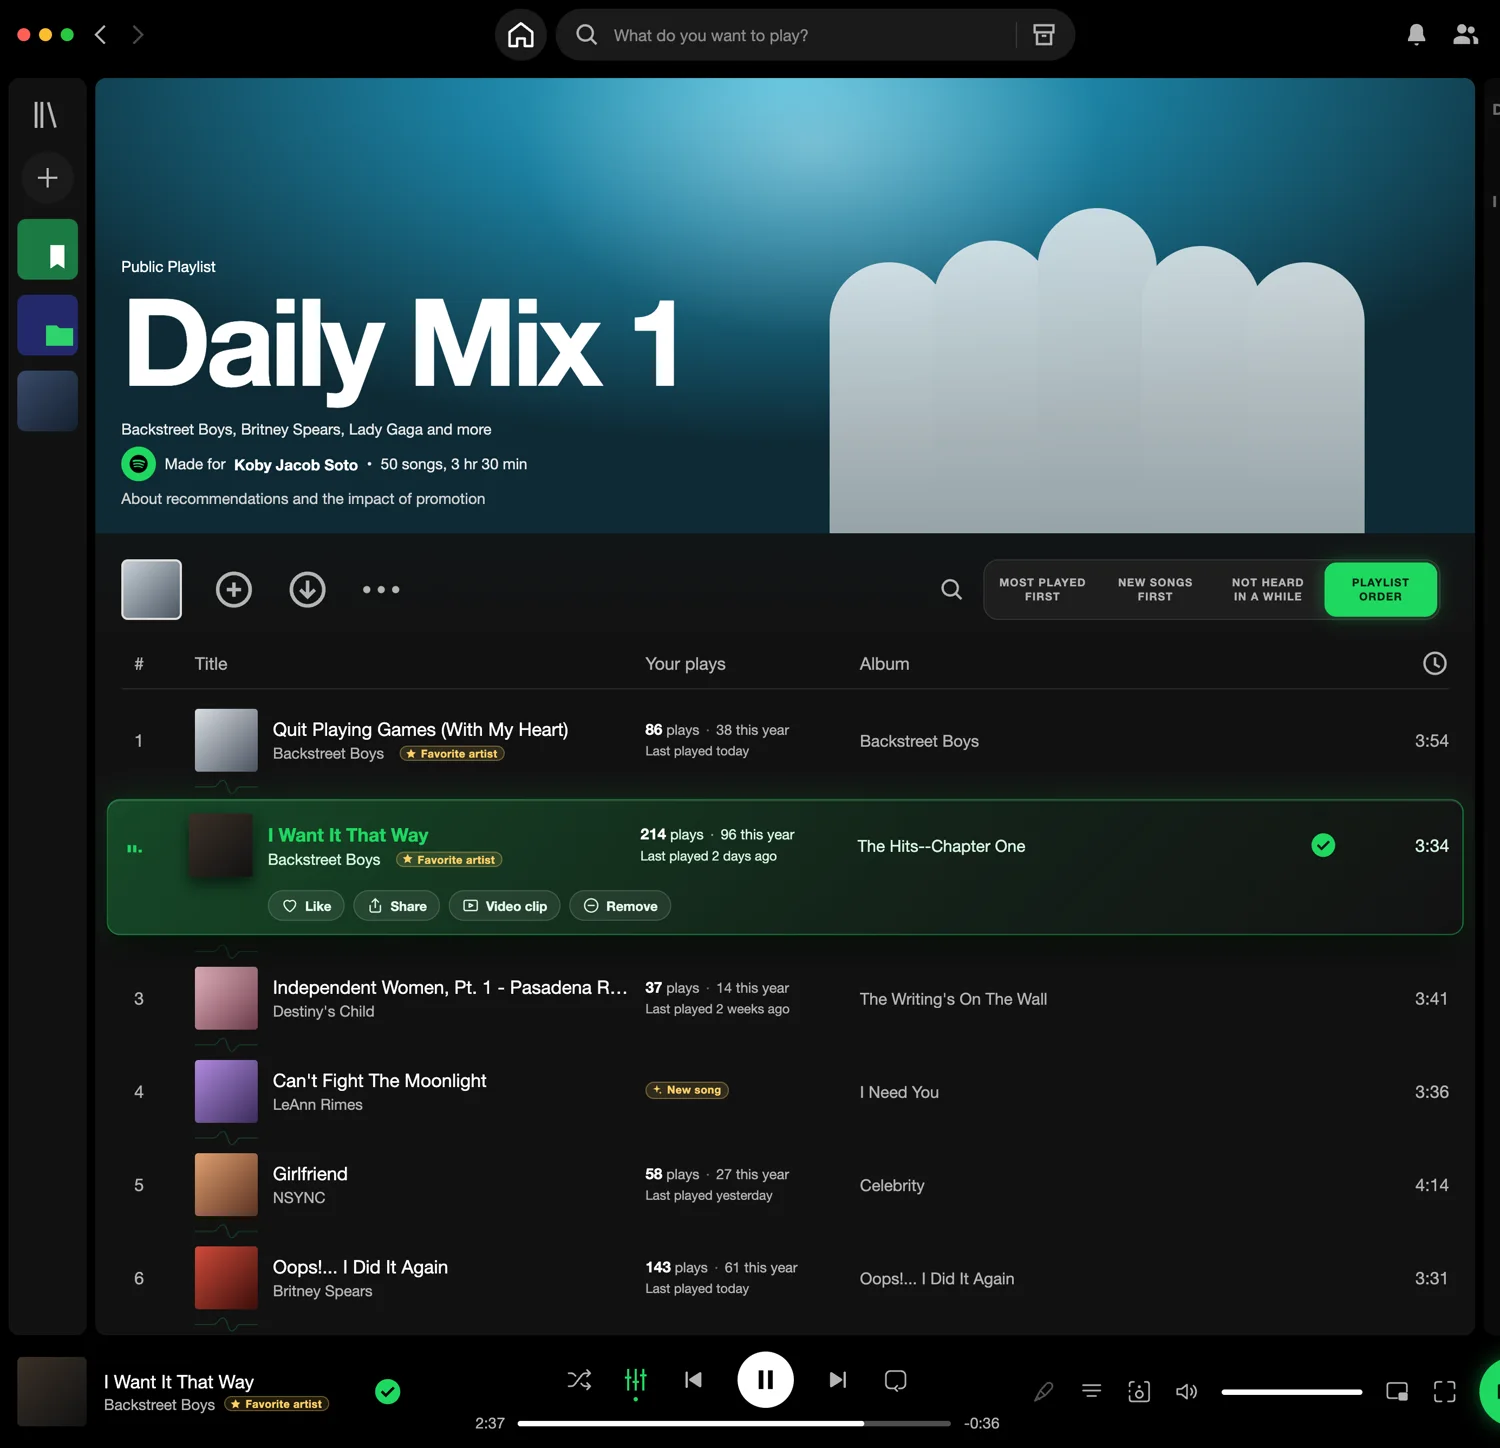Add Daily Mix 1 to library
Image resolution: width=1500 pixels, height=1448 pixels.
click(x=234, y=590)
